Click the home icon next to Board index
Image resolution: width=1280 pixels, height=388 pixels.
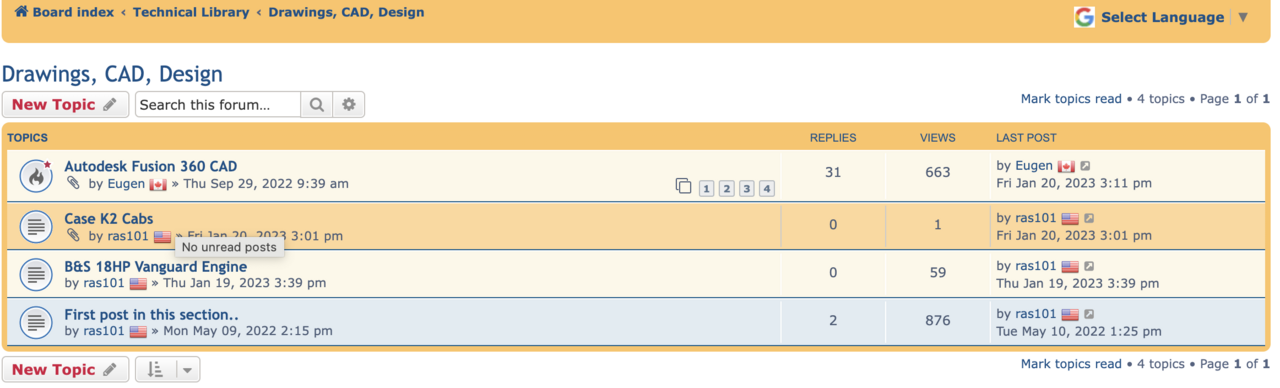(x=21, y=12)
